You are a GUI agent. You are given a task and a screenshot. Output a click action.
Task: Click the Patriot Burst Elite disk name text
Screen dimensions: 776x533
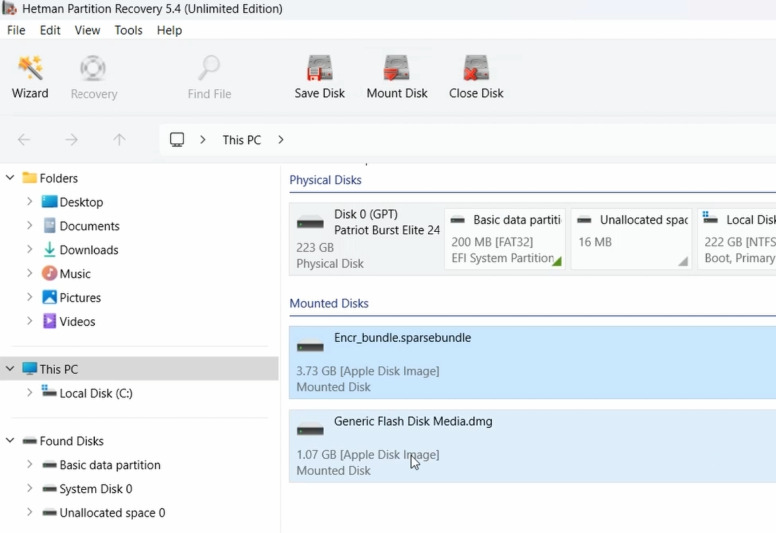point(387,230)
